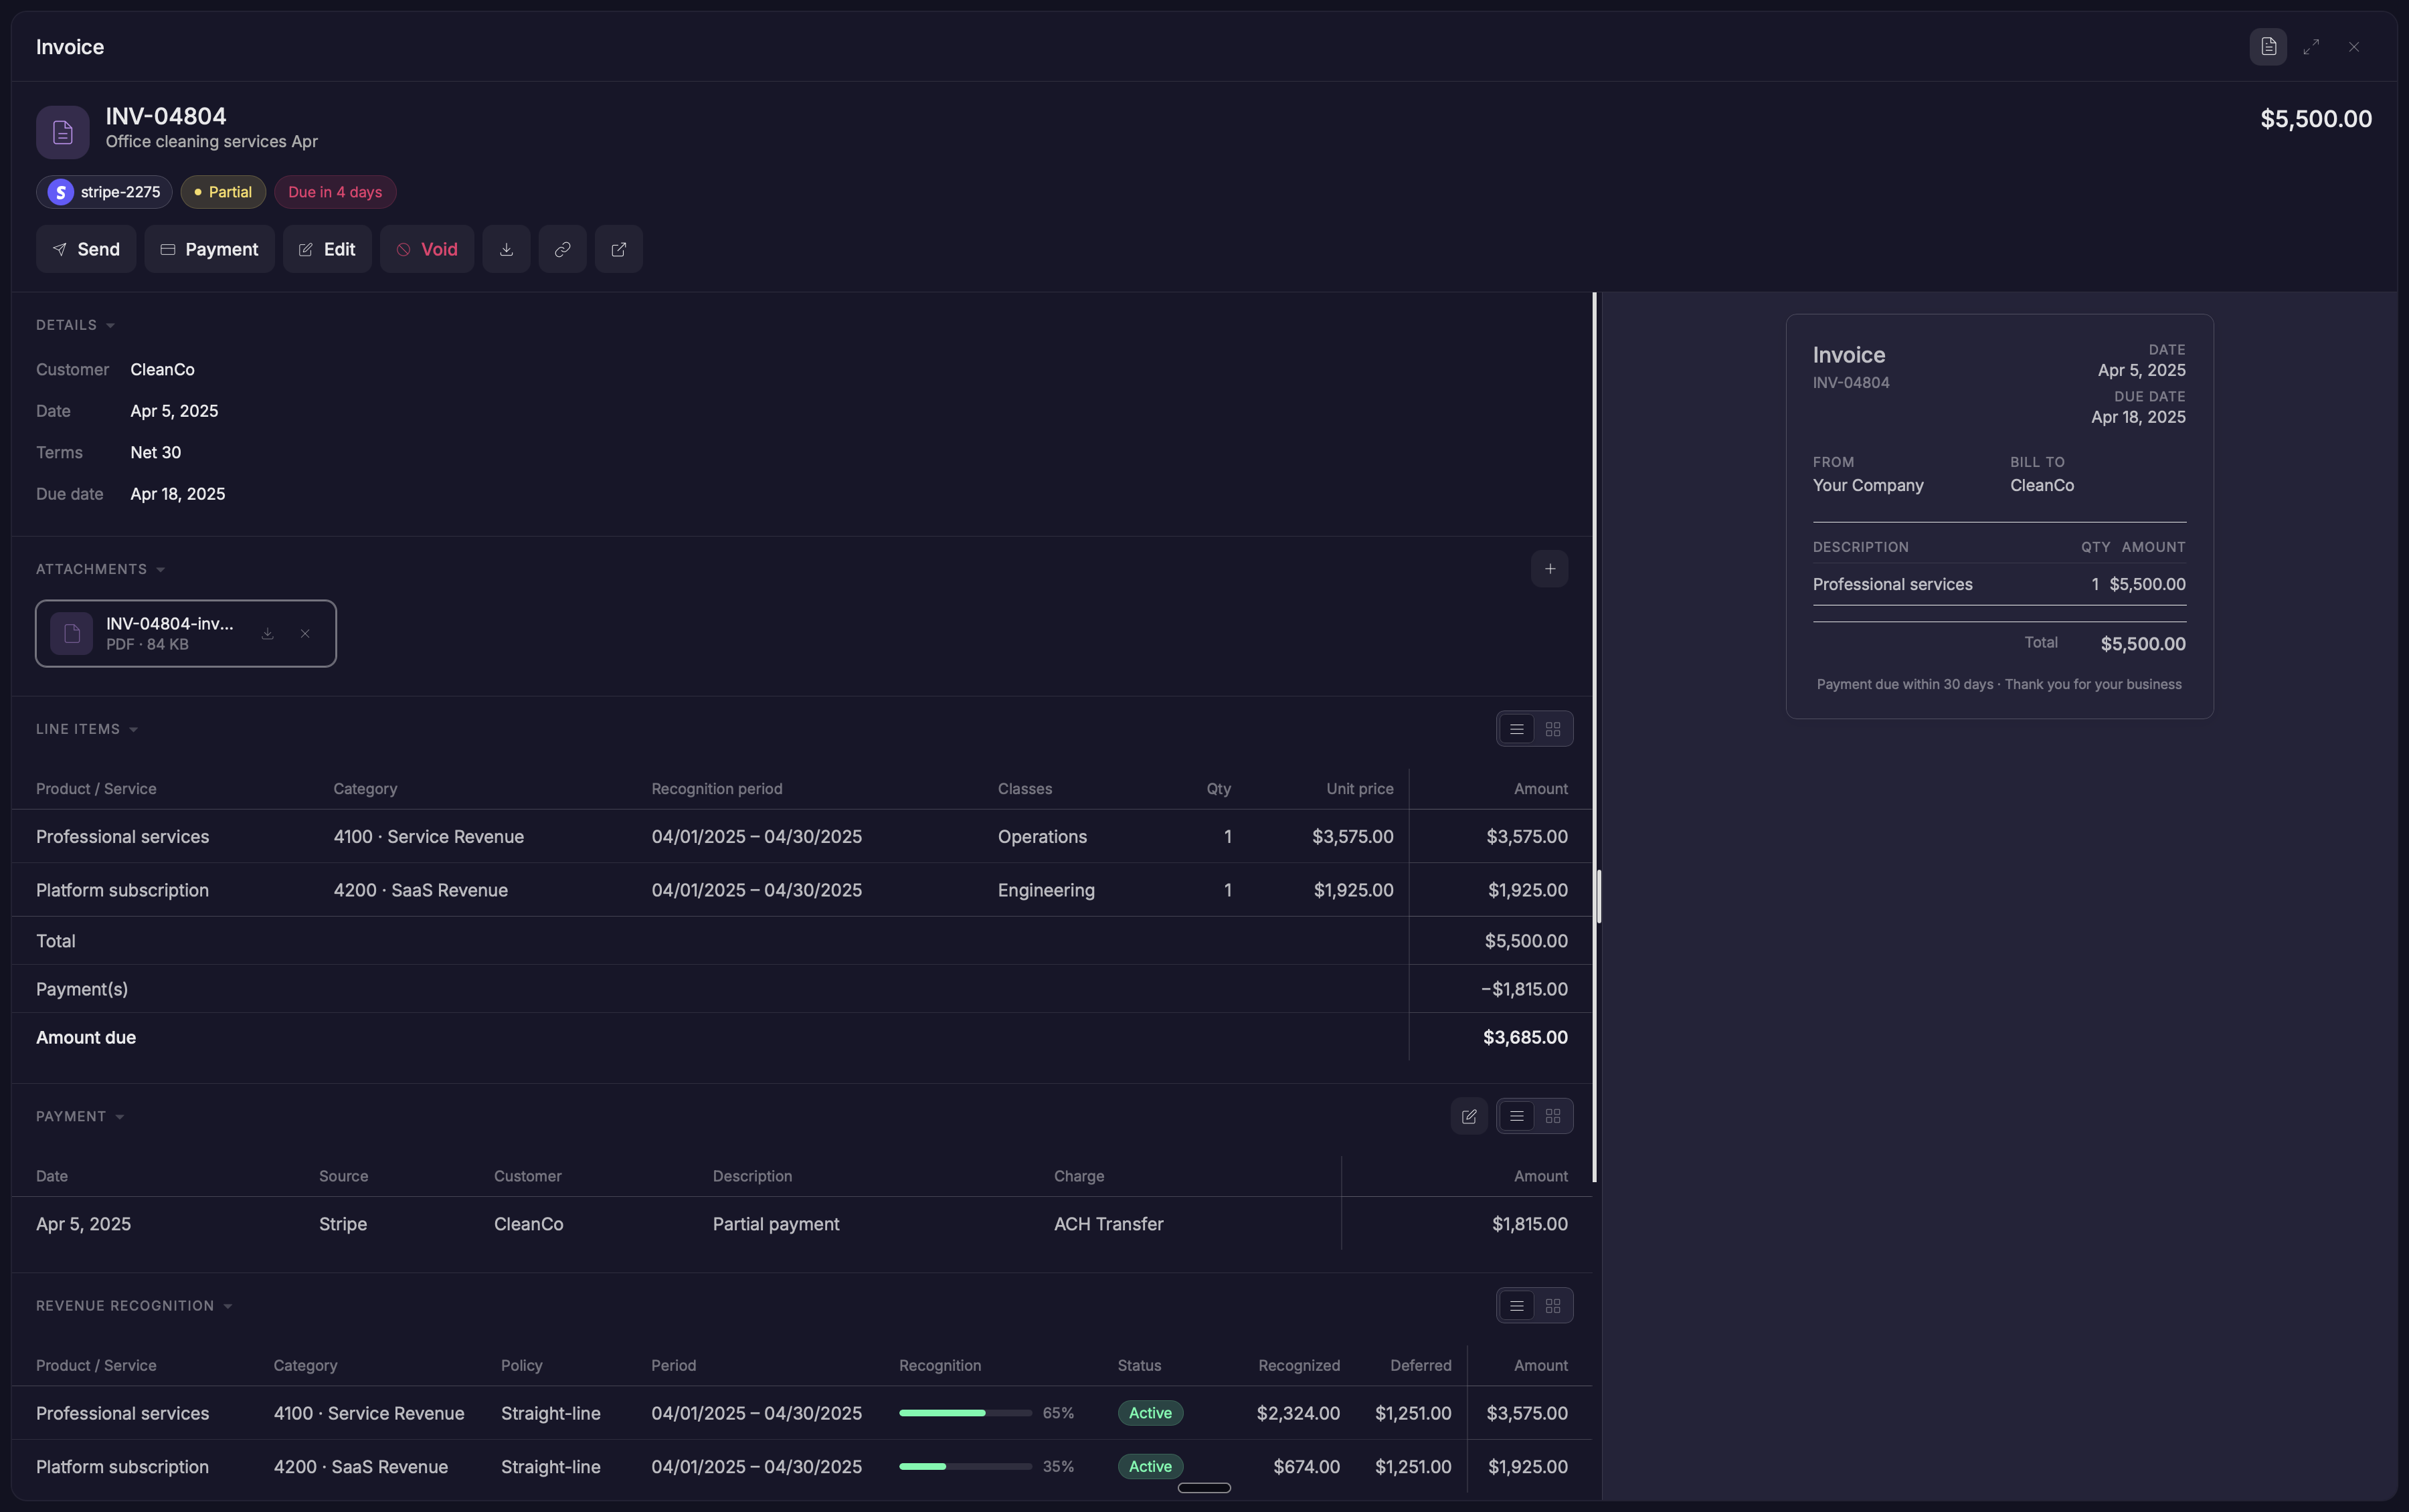
Task: Click the CleanCo customer value in Details
Action: pyautogui.click(x=162, y=370)
